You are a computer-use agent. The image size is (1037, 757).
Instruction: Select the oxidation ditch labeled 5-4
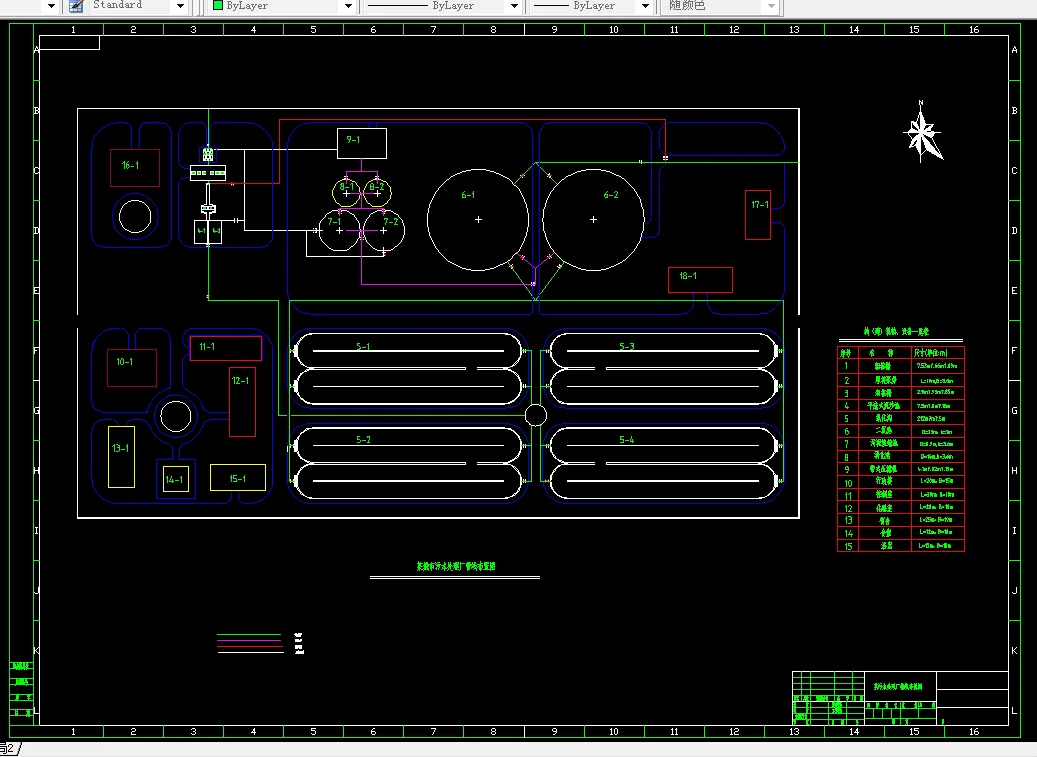tap(663, 463)
